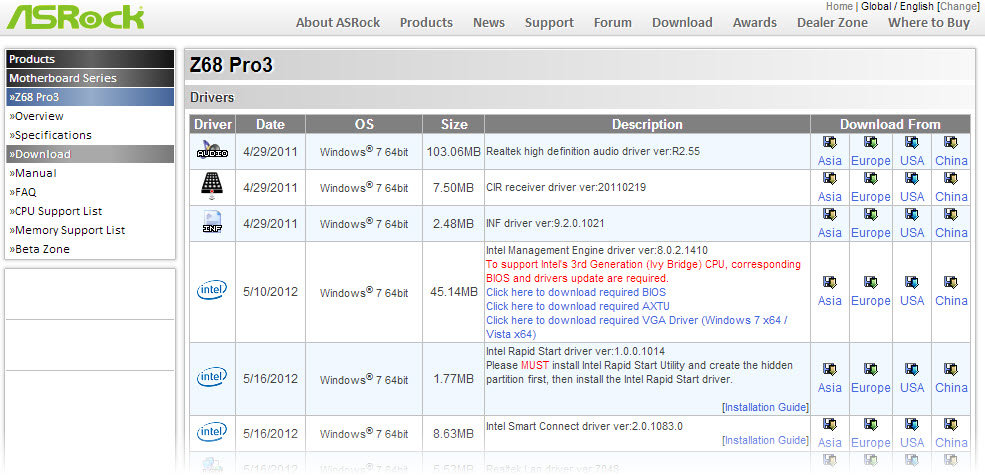Open the About ASRock menu
This screenshot has height=475, width=985.
[x=338, y=23]
